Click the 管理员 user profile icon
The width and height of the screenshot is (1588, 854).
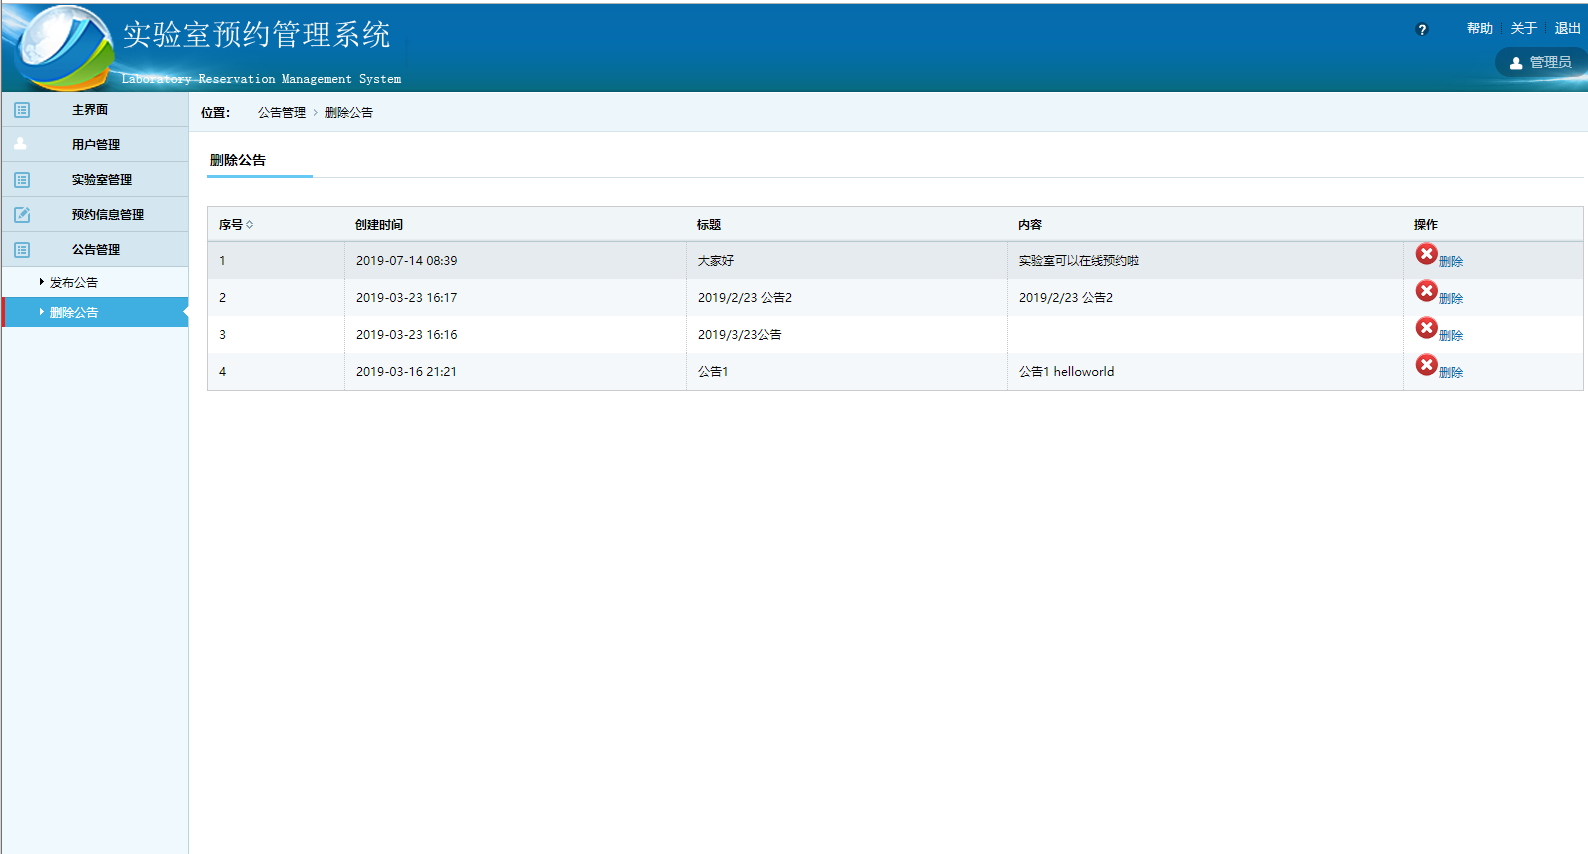pos(1516,63)
